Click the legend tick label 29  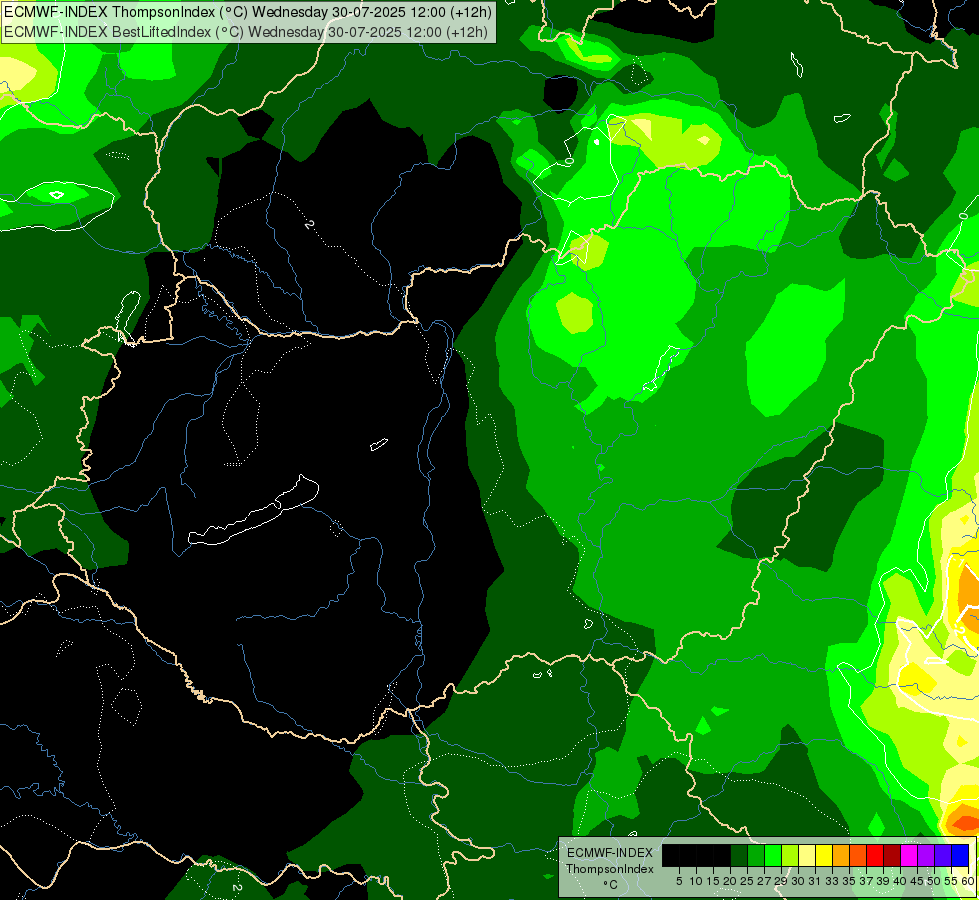tap(782, 881)
